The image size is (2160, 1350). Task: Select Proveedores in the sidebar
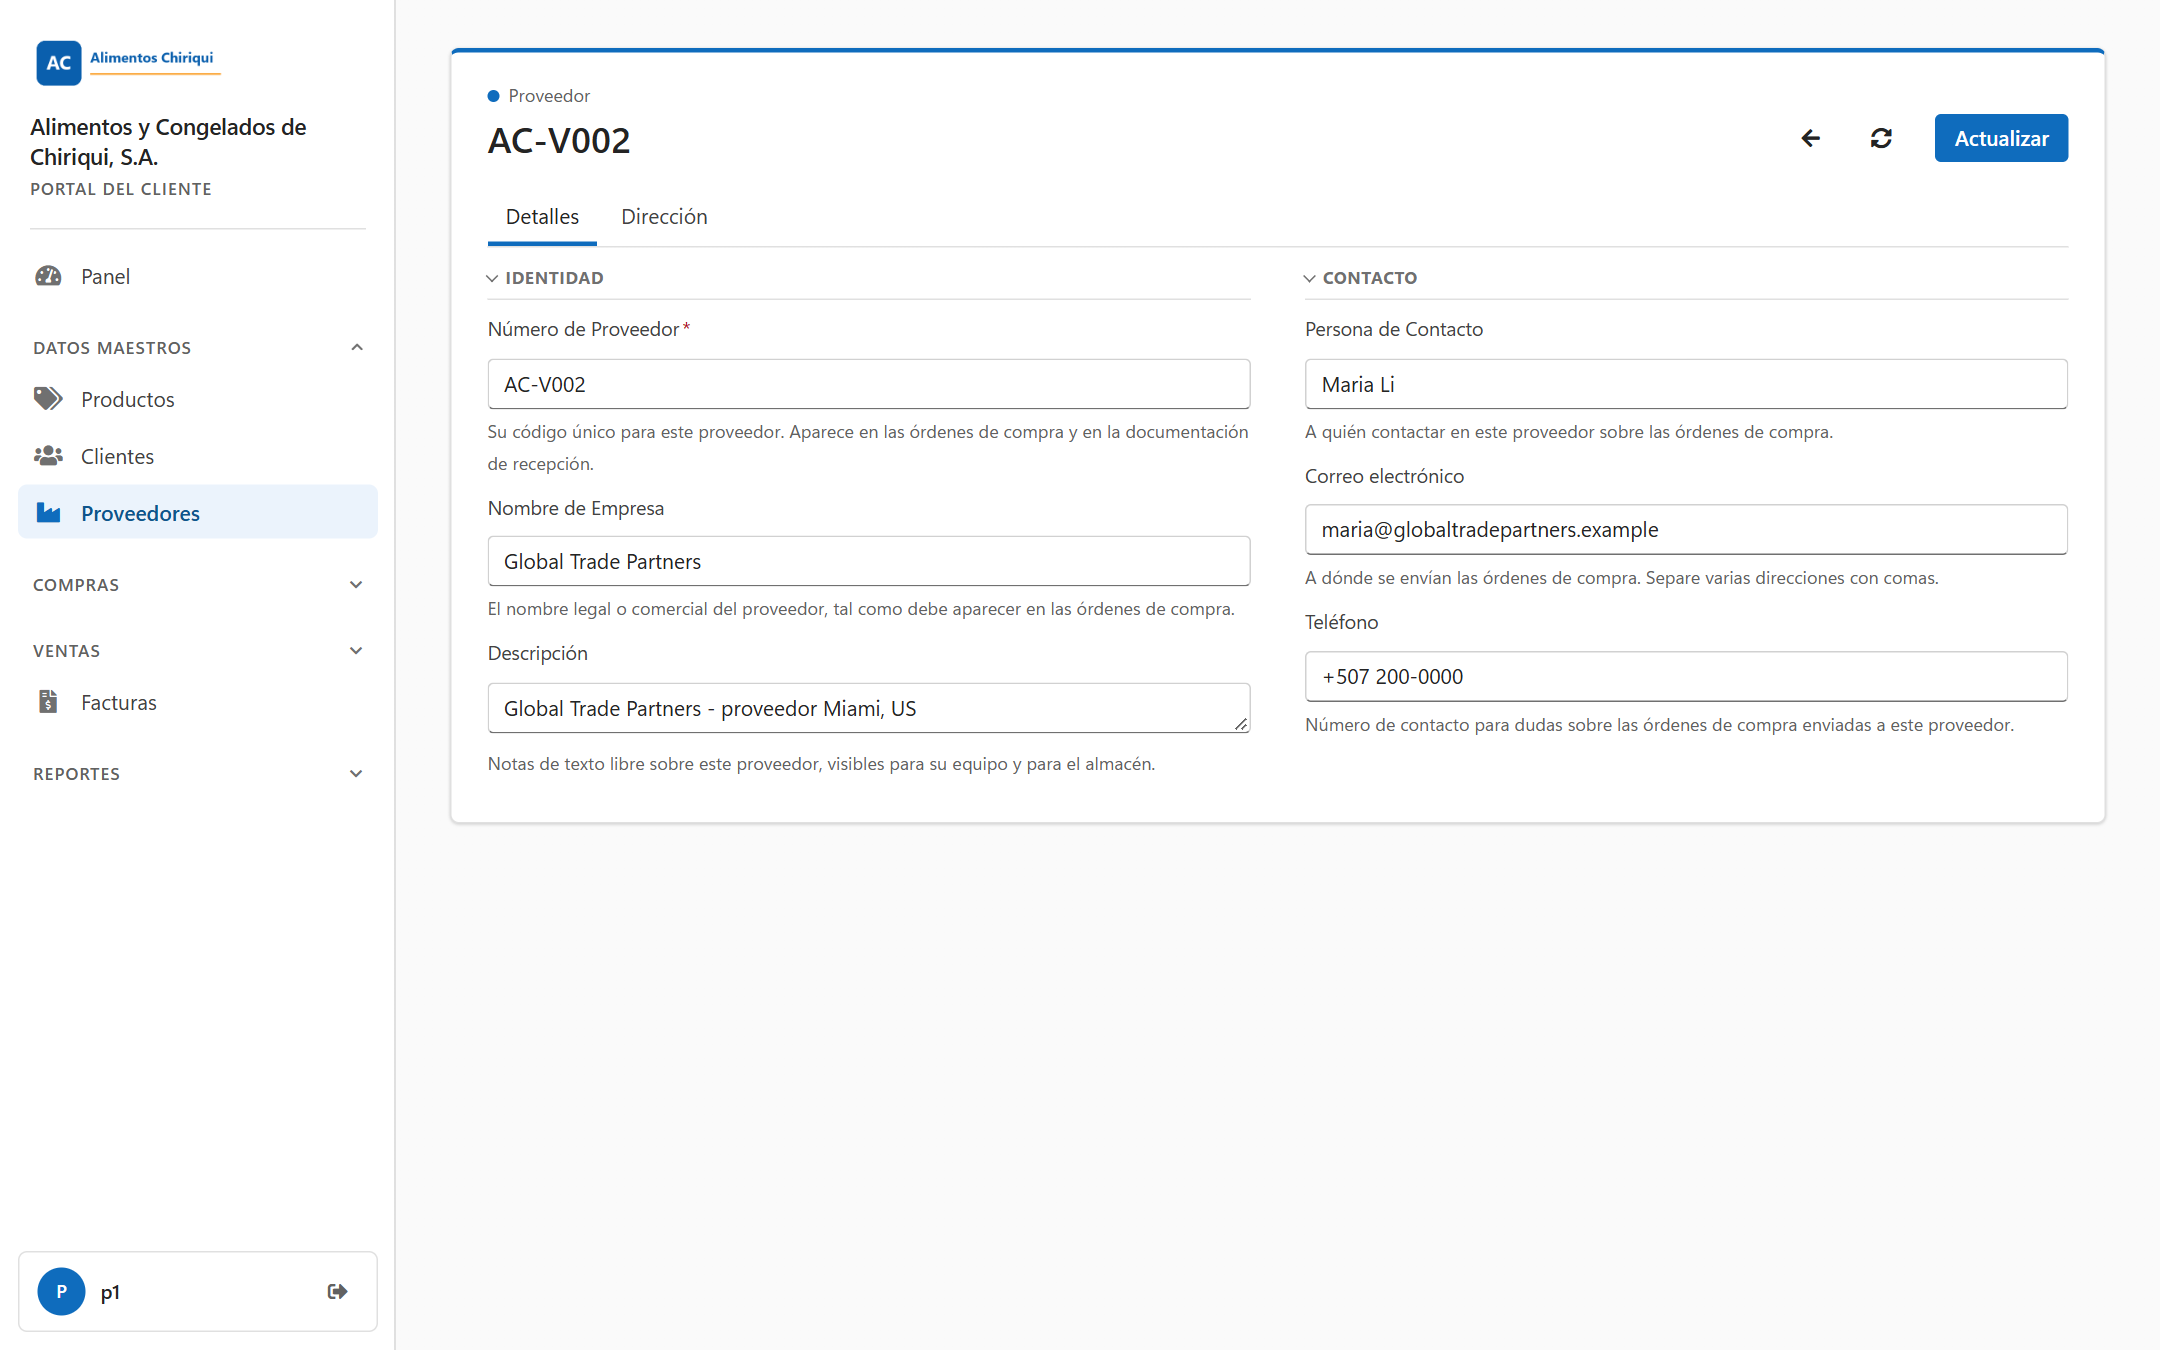[198, 512]
